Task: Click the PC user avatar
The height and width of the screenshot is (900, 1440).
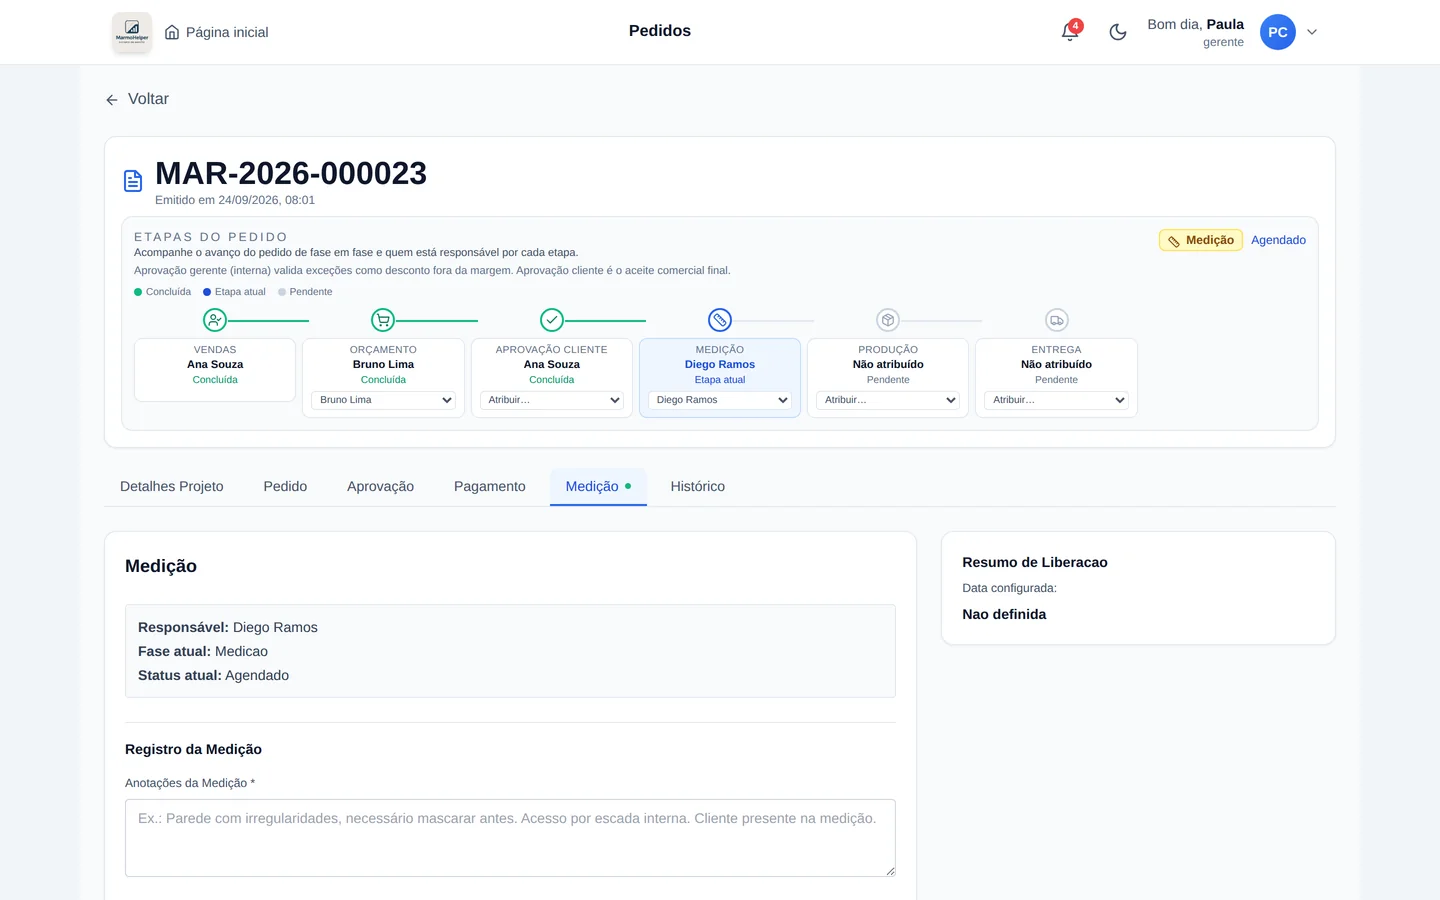Action: tap(1278, 32)
